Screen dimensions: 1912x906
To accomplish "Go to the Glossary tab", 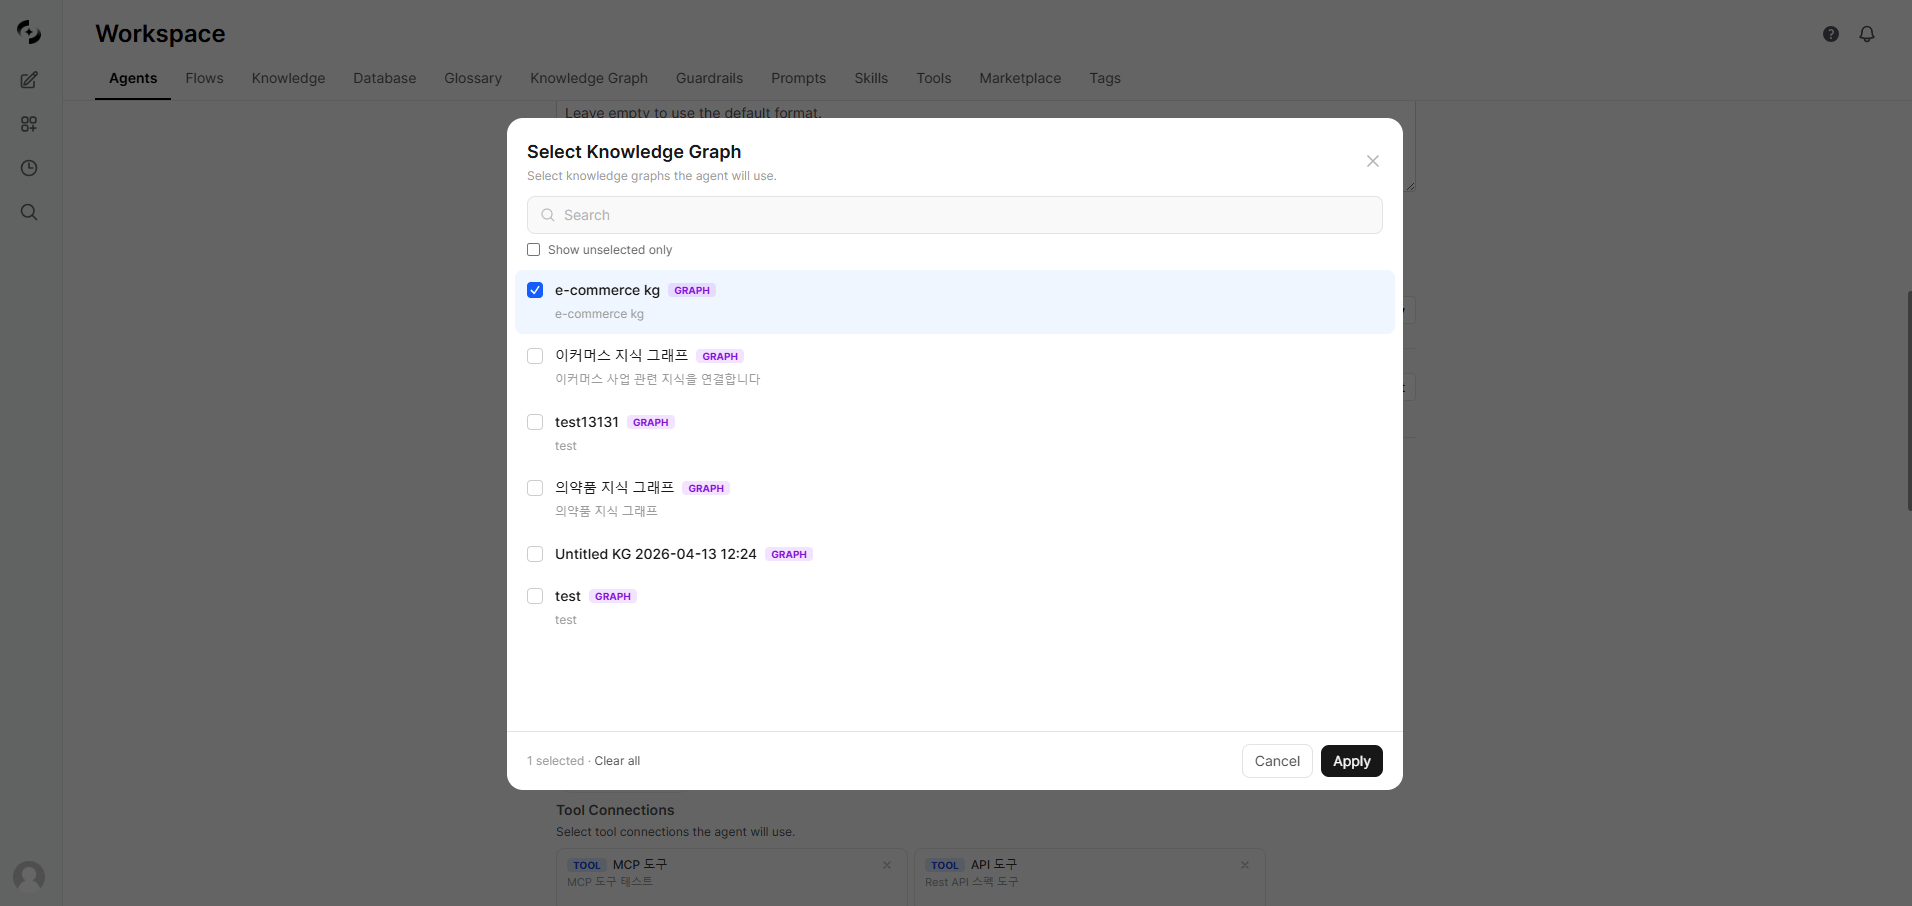I will pos(473,78).
